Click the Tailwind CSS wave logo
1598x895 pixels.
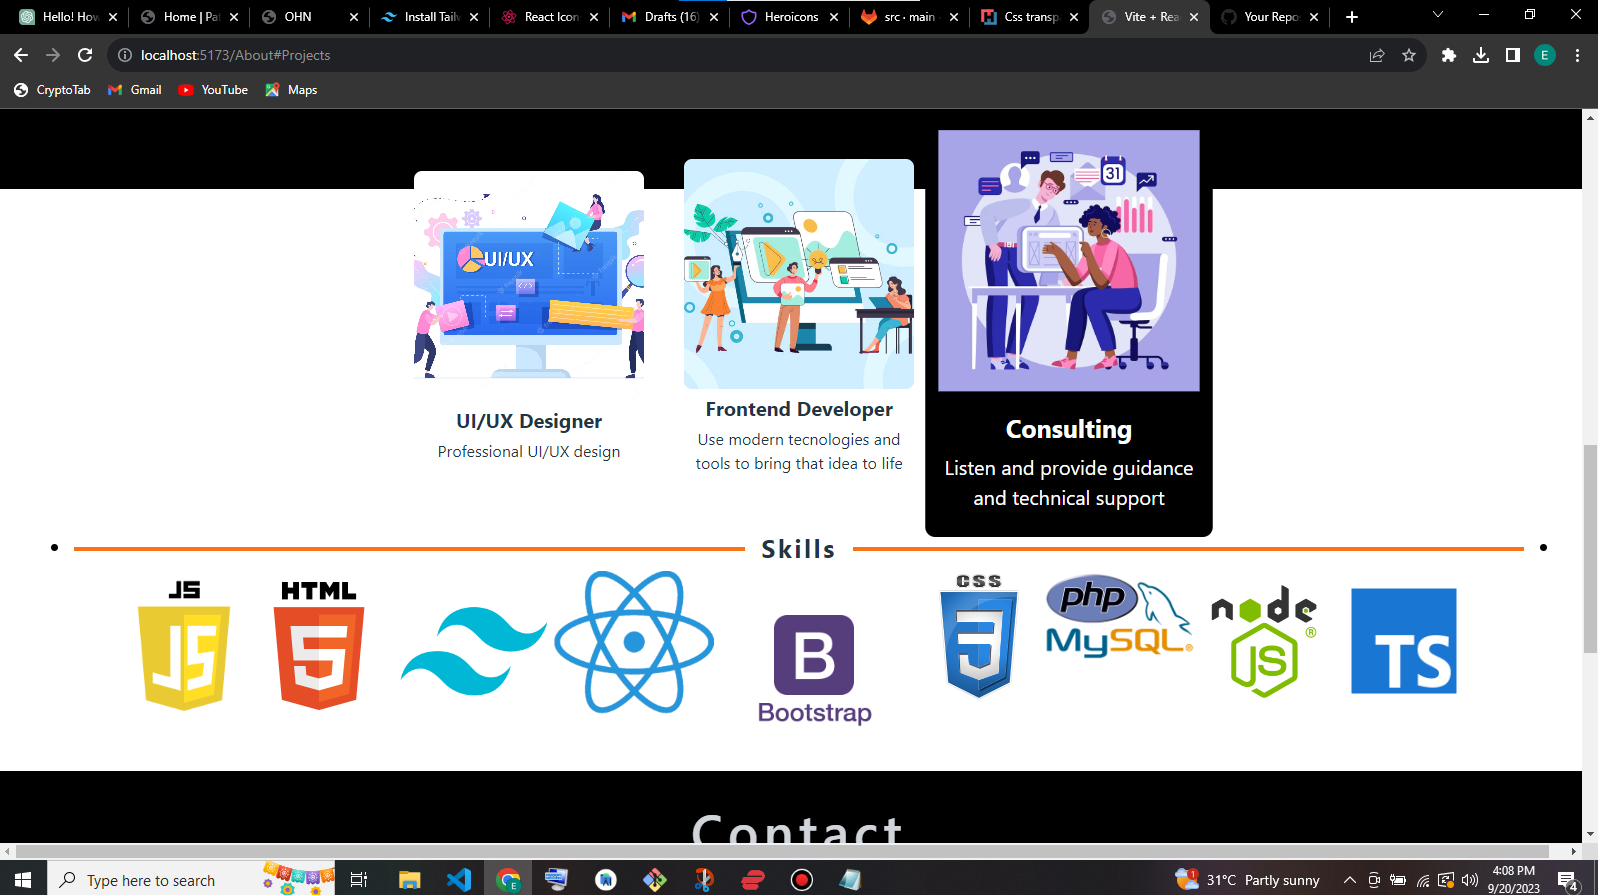point(473,651)
